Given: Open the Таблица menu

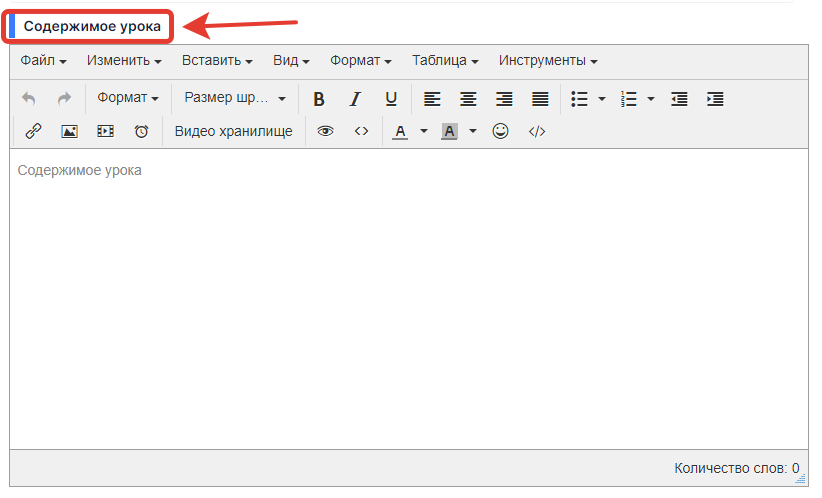Looking at the screenshot, I should (x=445, y=61).
